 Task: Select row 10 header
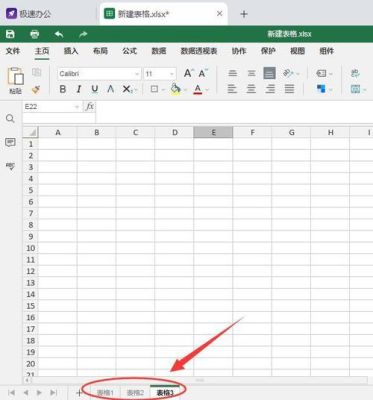(31, 248)
